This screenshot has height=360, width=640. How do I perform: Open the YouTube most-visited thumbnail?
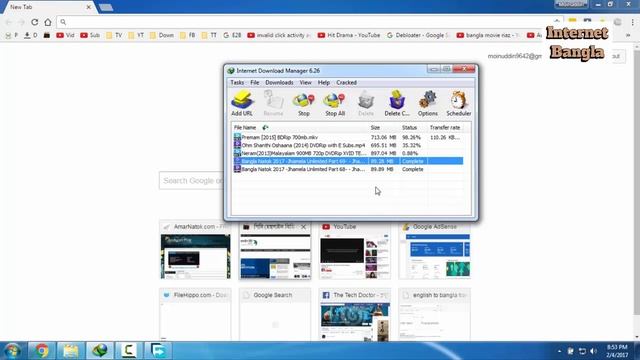(x=354, y=250)
